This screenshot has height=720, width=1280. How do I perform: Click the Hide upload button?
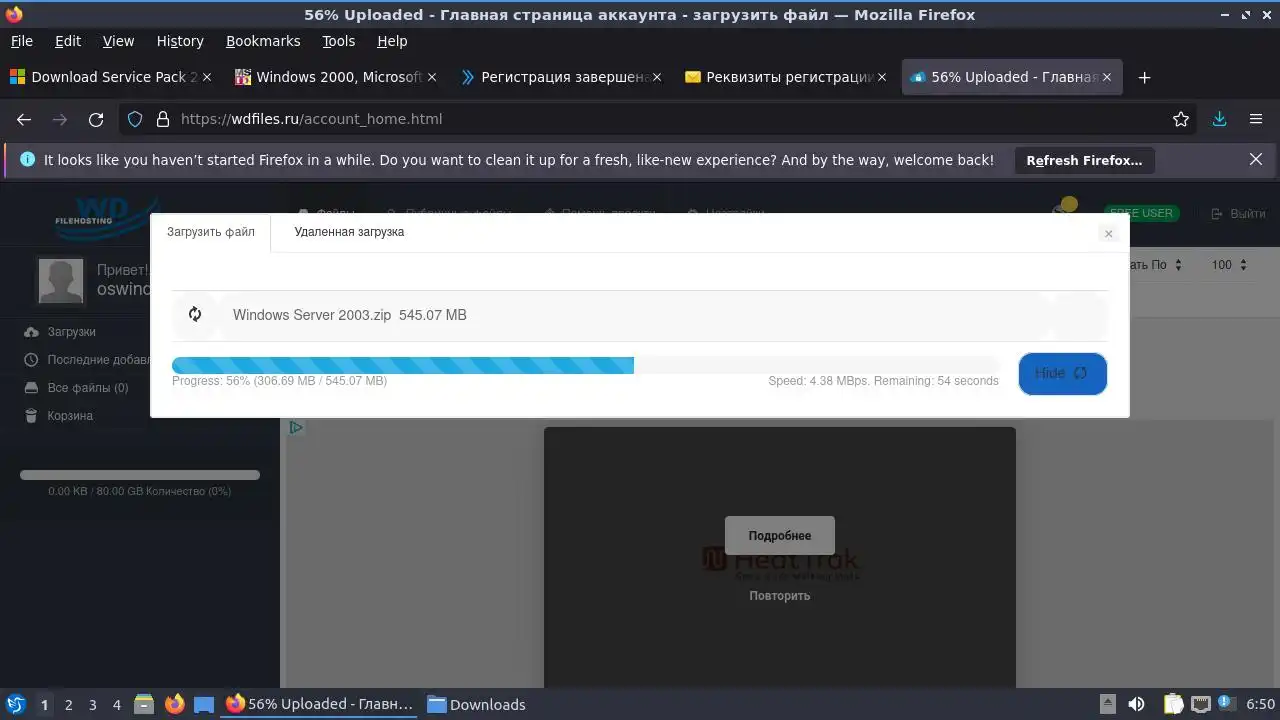coord(1063,373)
